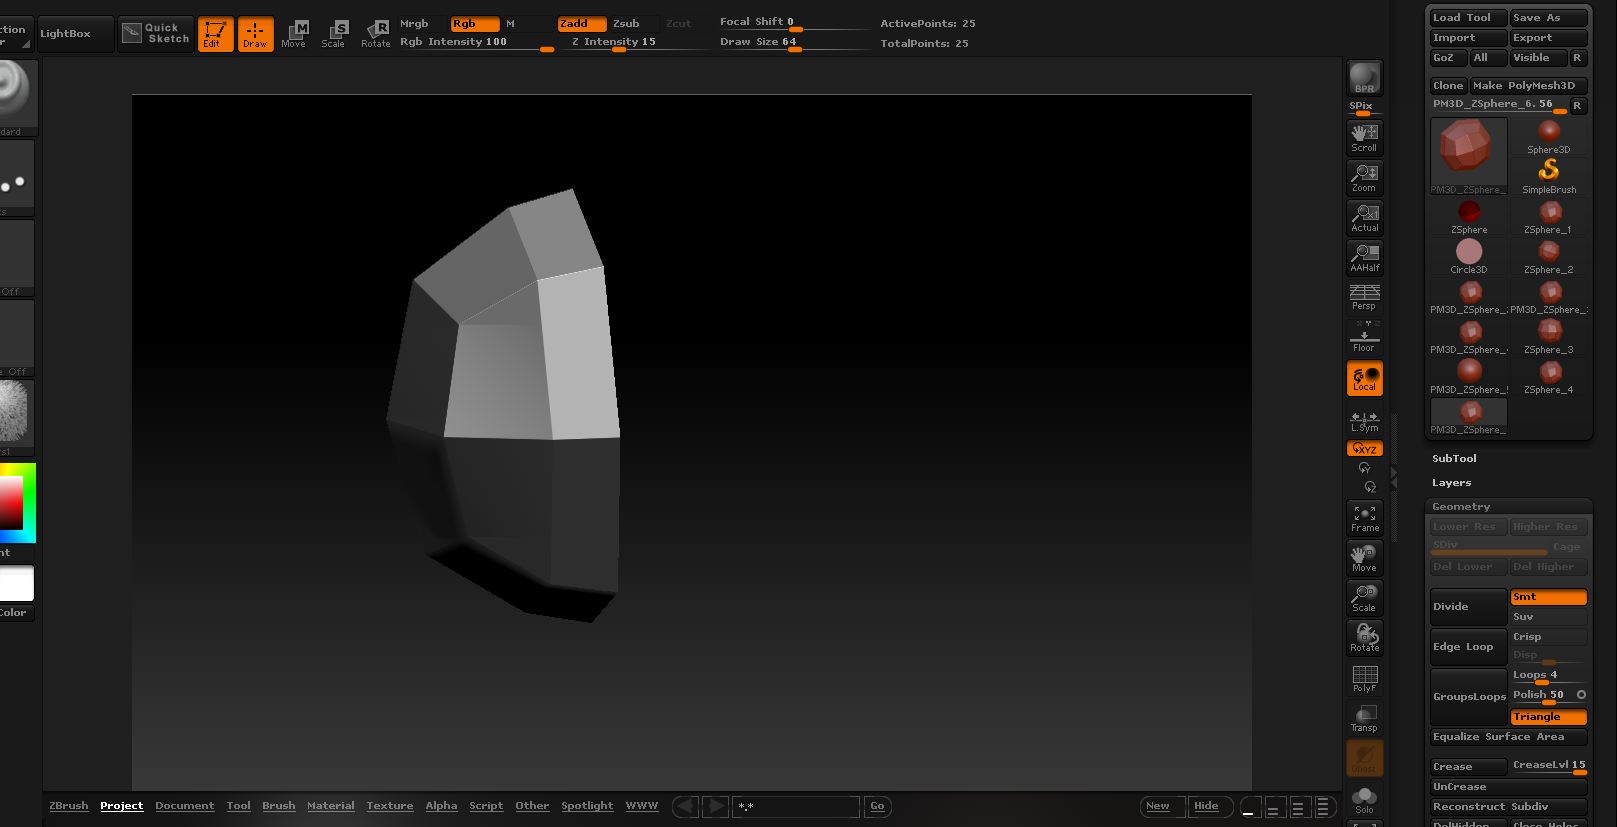Click Load Tool button
This screenshot has width=1617, height=827.
pyautogui.click(x=1468, y=18)
